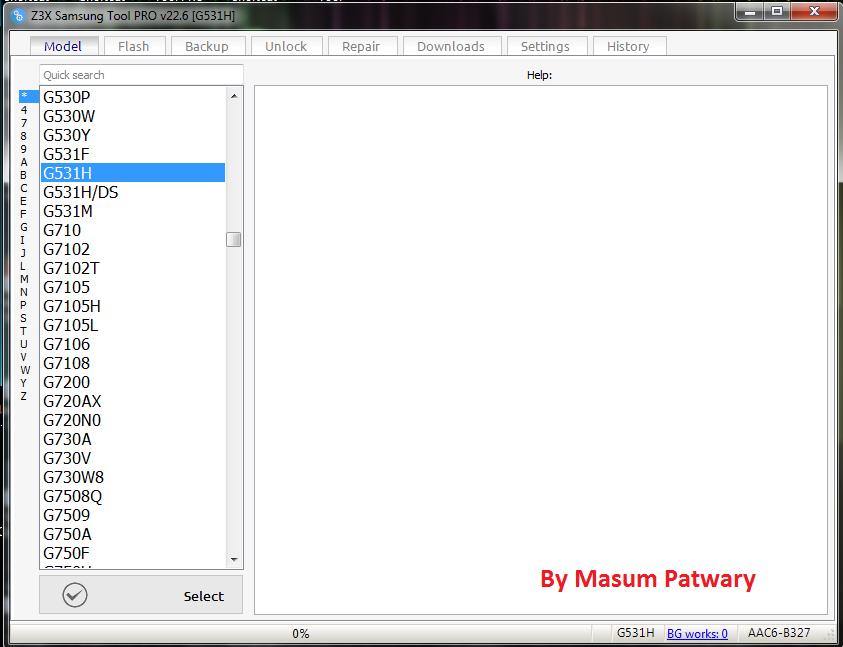This screenshot has width=843, height=647.
Task: Select model G750A in list
Action: pyautogui.click(x=133, y=534)
